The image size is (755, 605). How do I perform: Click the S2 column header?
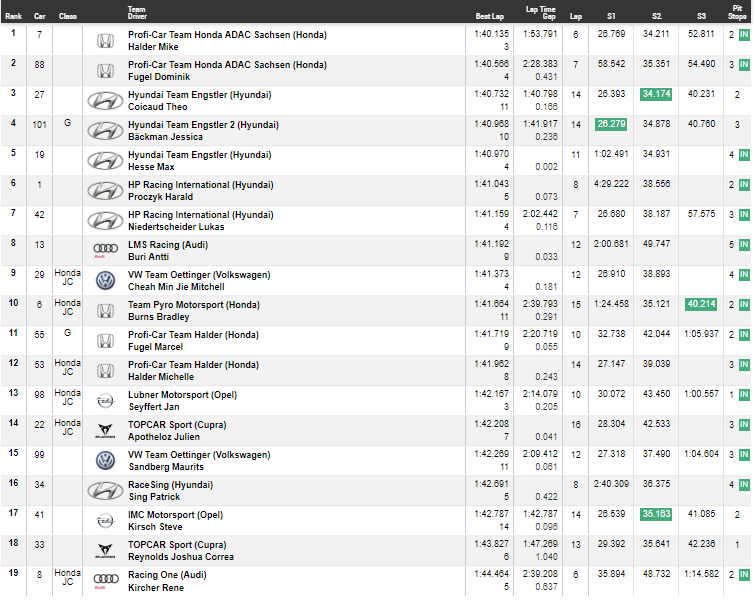click(x=657, y=16)
